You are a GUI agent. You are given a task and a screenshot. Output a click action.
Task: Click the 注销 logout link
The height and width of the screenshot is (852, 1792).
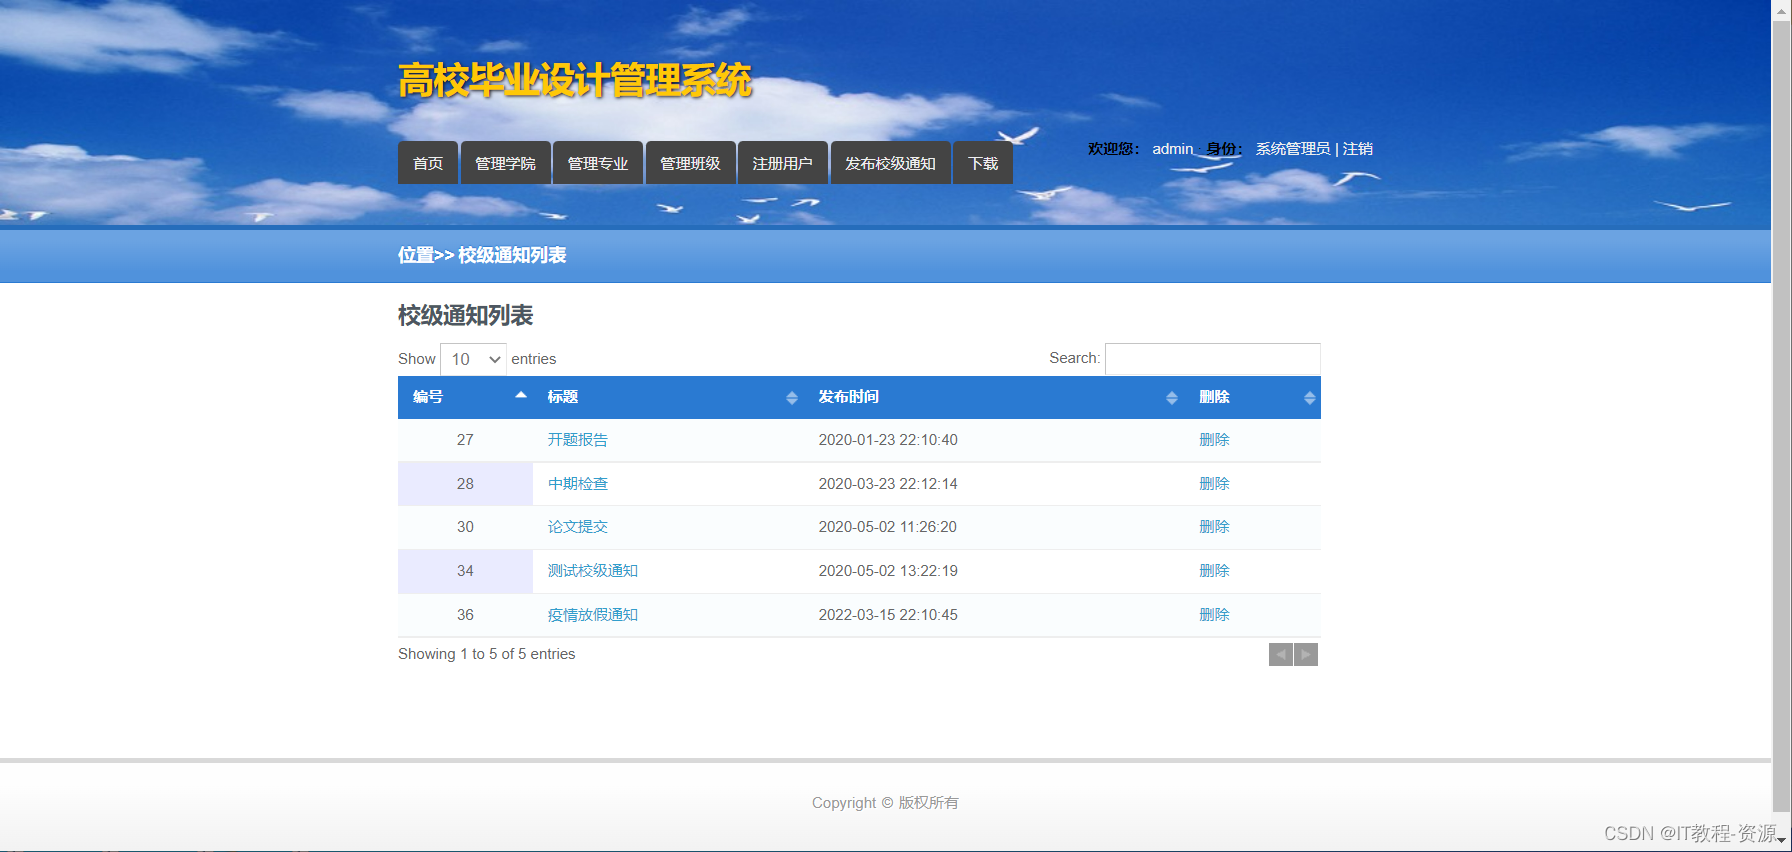point(1357,149)
